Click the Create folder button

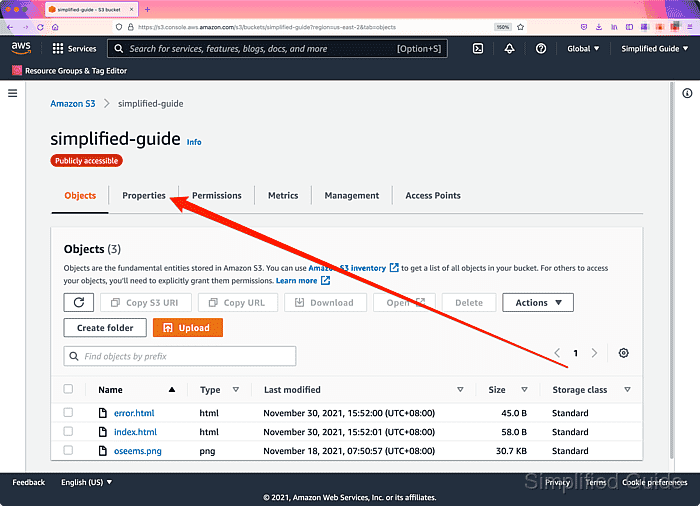tap(105, 328)
